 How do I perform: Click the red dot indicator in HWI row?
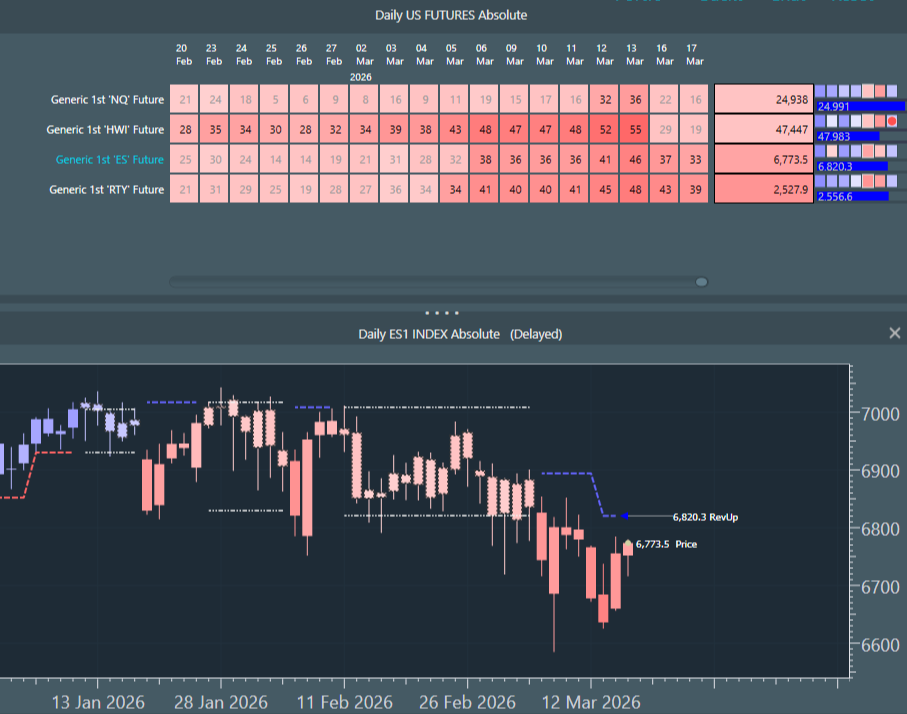pyautogui.click(x=892, y=121)
